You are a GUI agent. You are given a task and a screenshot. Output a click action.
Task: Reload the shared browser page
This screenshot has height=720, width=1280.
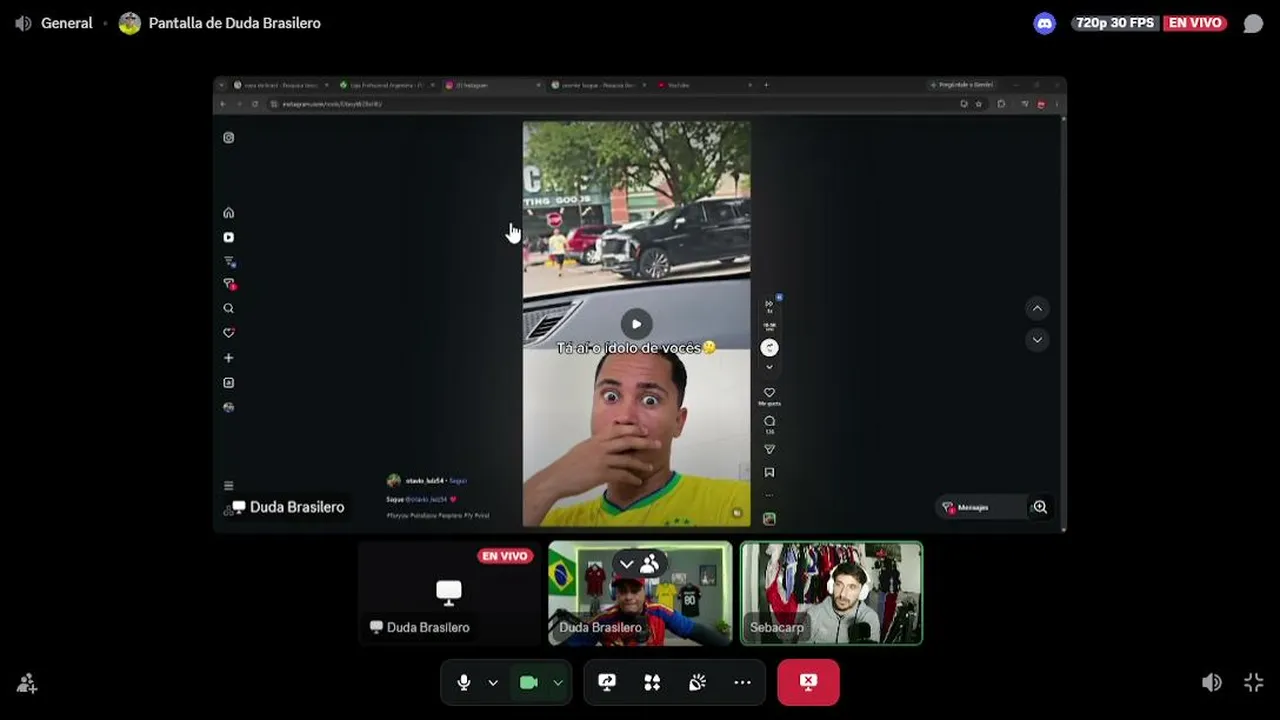[255, 104]
